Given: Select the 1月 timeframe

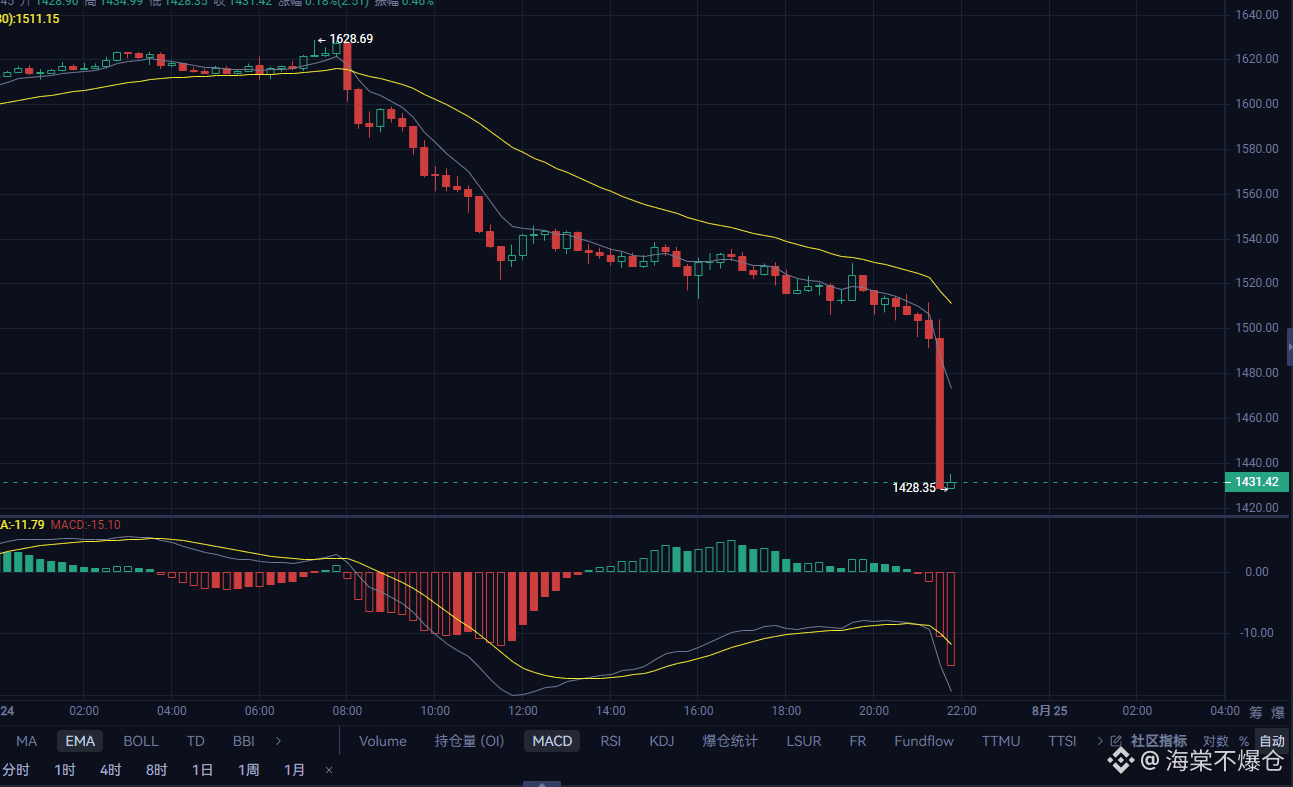Looking at the screenshot, I should click(294, 770).
